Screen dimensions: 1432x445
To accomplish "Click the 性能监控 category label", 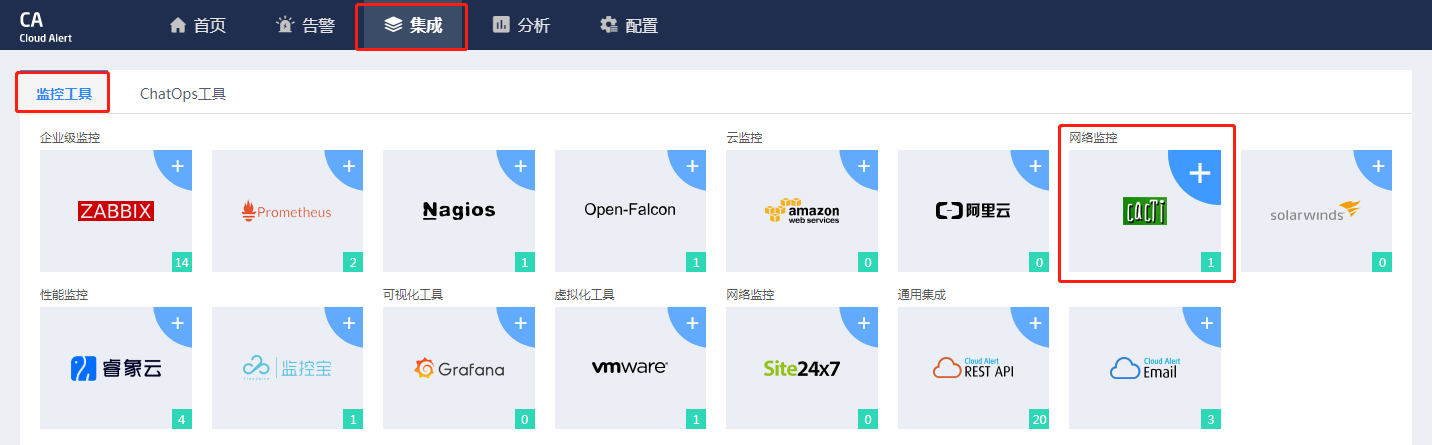I will [x=64, y=295].
